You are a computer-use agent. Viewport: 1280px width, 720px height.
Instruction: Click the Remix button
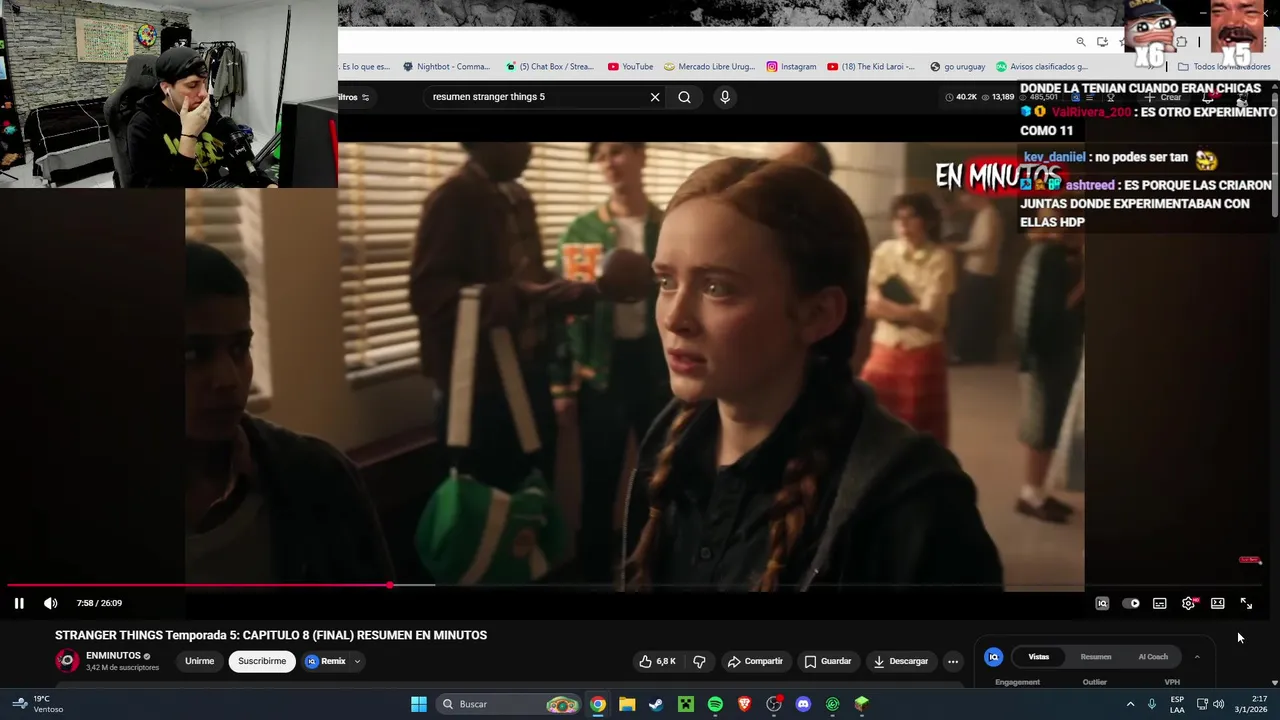click(x=326, y=661)
